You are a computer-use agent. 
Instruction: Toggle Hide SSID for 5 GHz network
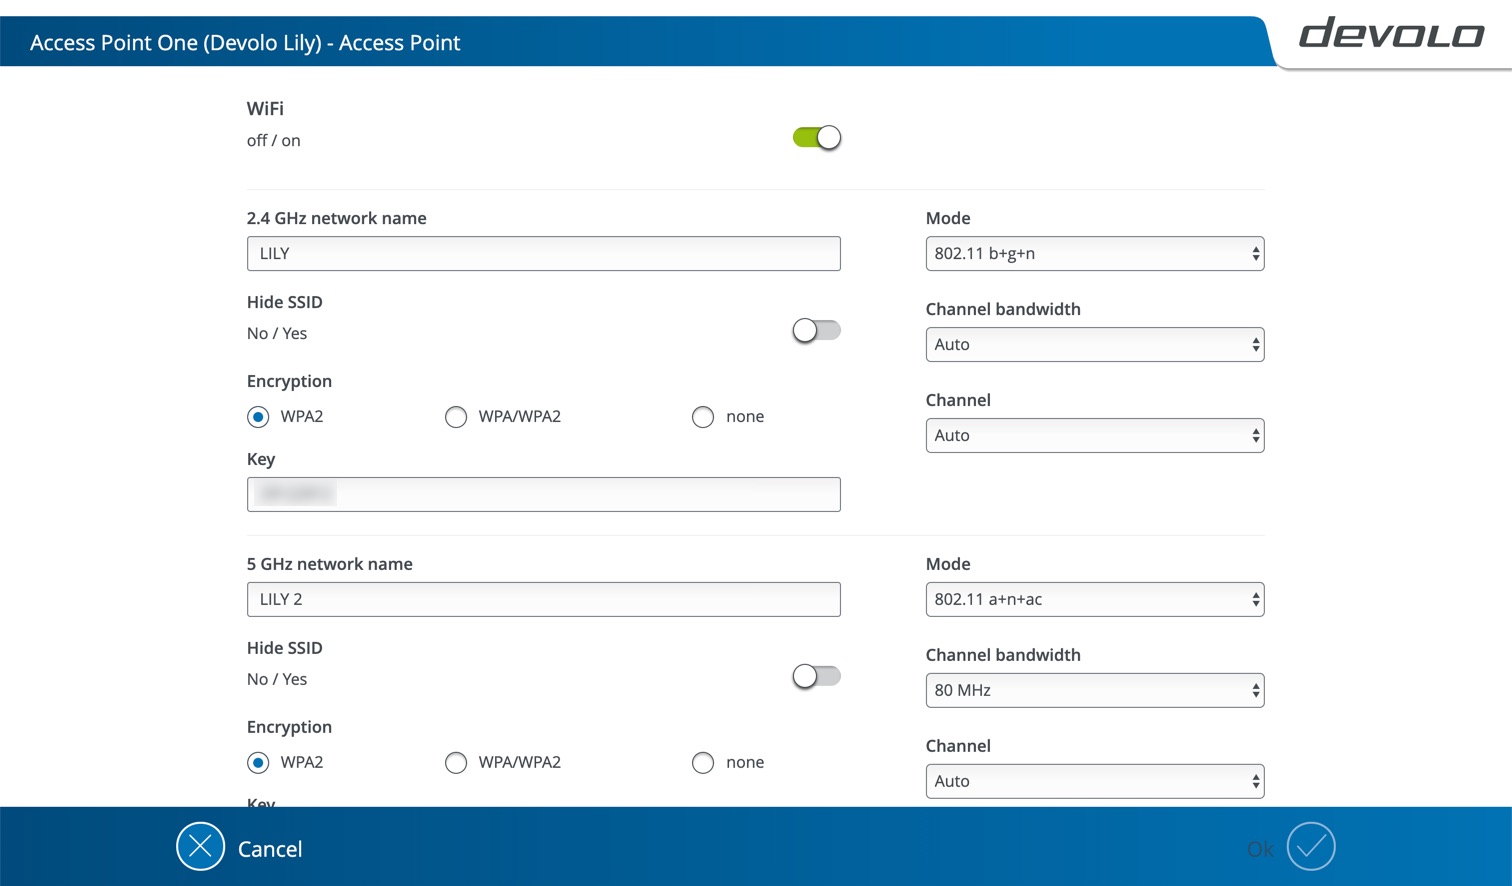coord(817,676)
